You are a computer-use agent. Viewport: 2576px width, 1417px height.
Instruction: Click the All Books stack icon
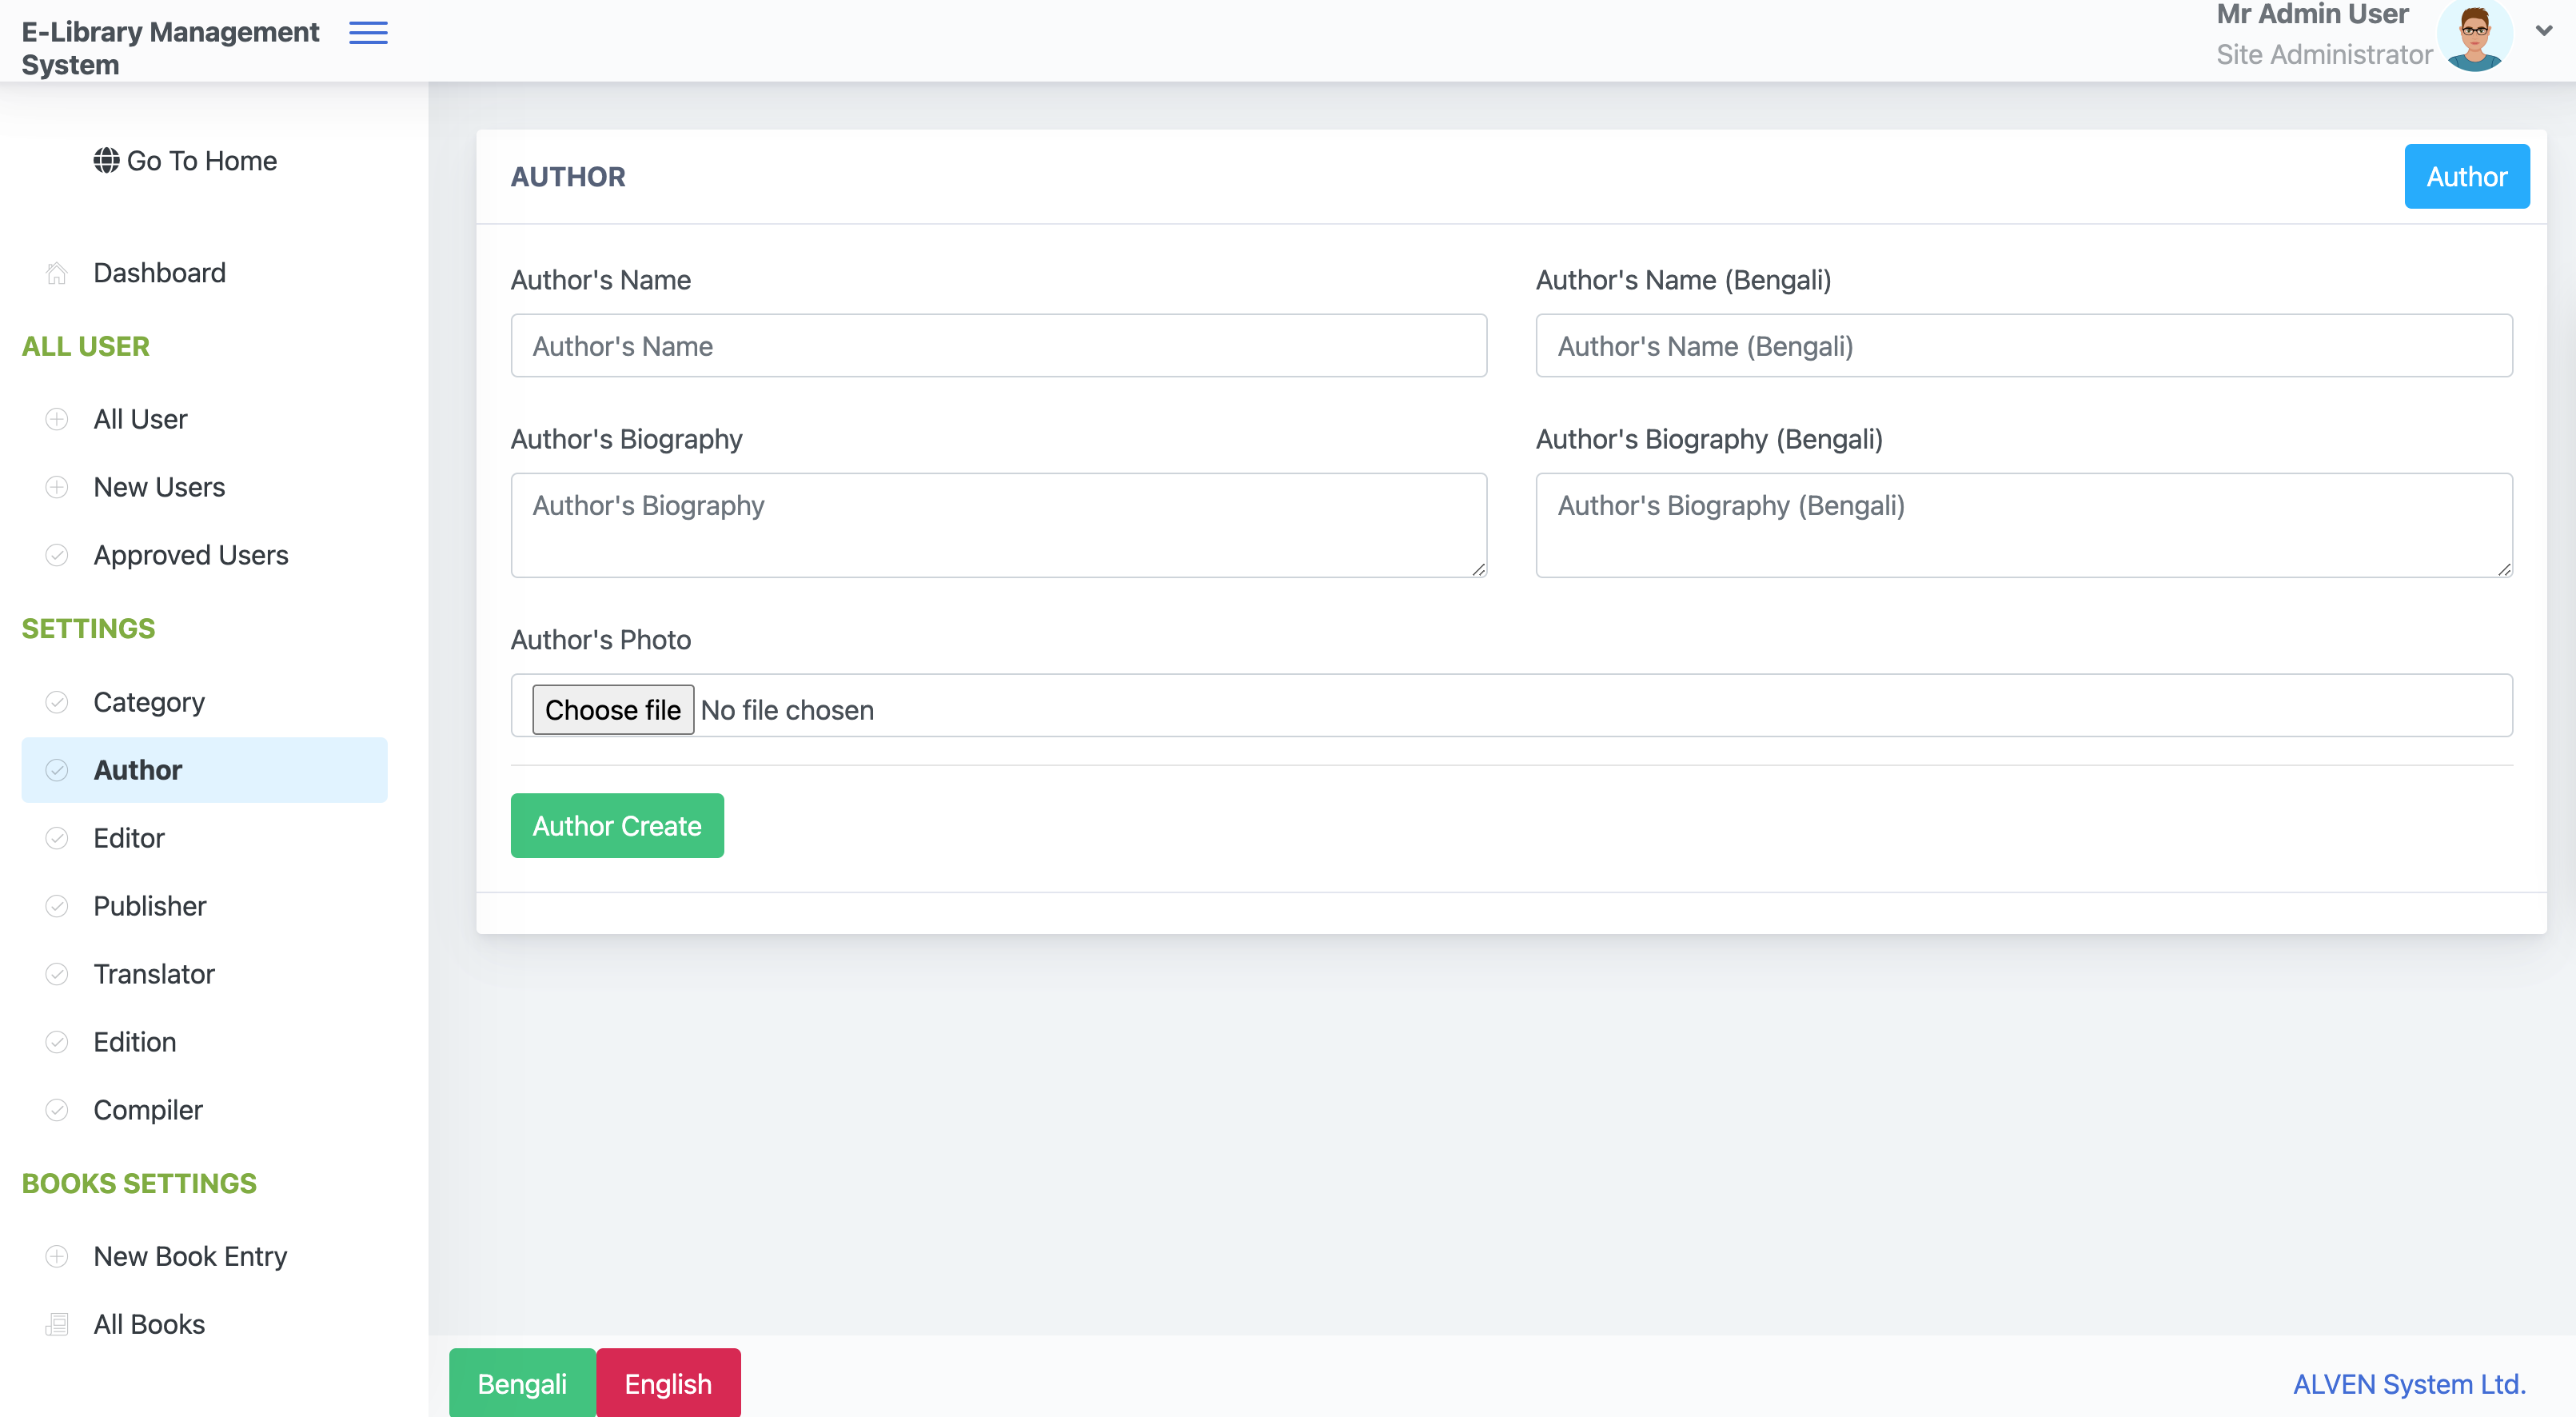[x=57, y=1324]
